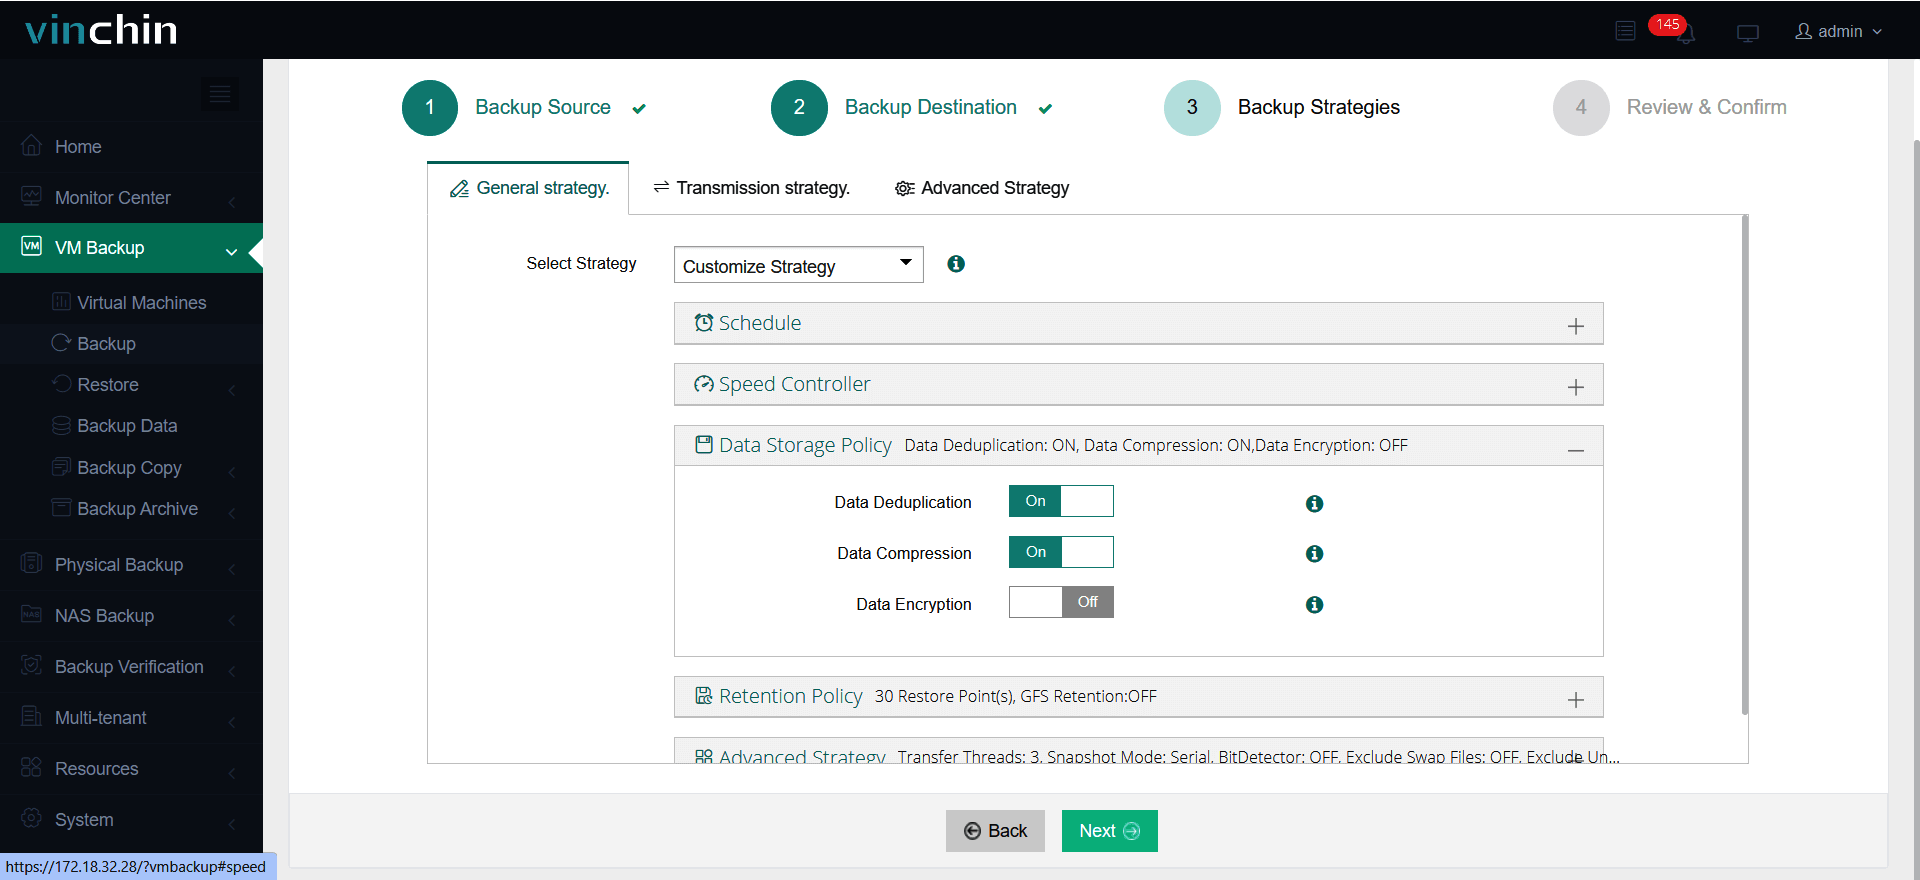Viewport: 1920px width, 880px height.
Task: Click the Backup Data database icon
Action: [61, 425]
